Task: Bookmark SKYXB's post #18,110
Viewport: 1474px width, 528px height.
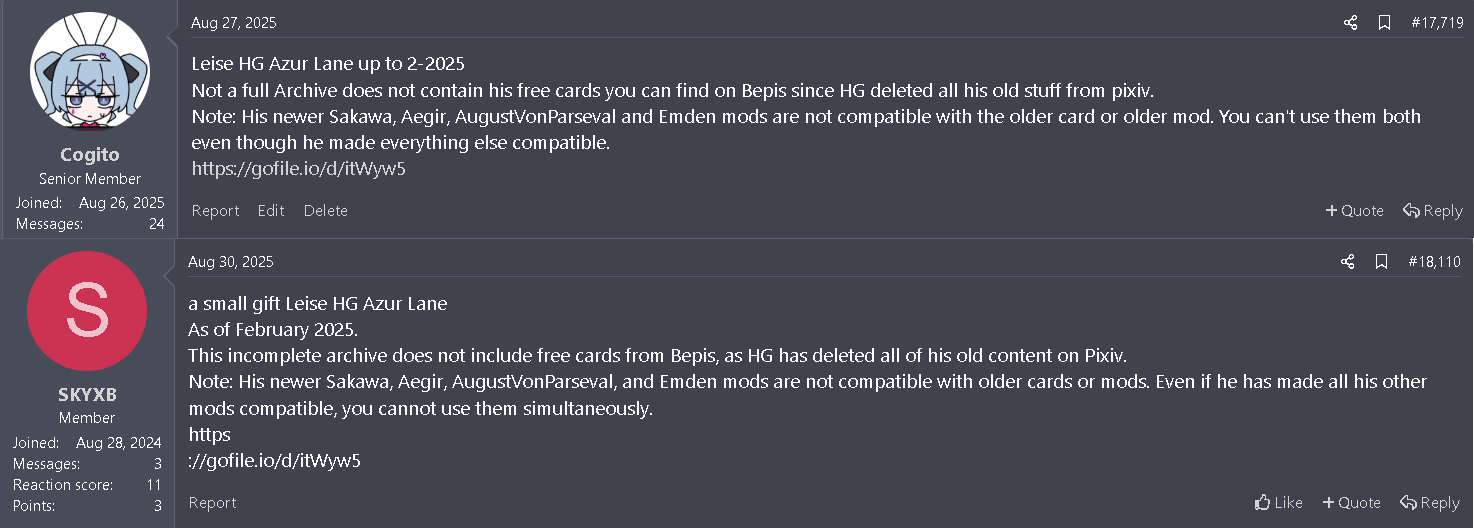Action: pos(1381,262)
